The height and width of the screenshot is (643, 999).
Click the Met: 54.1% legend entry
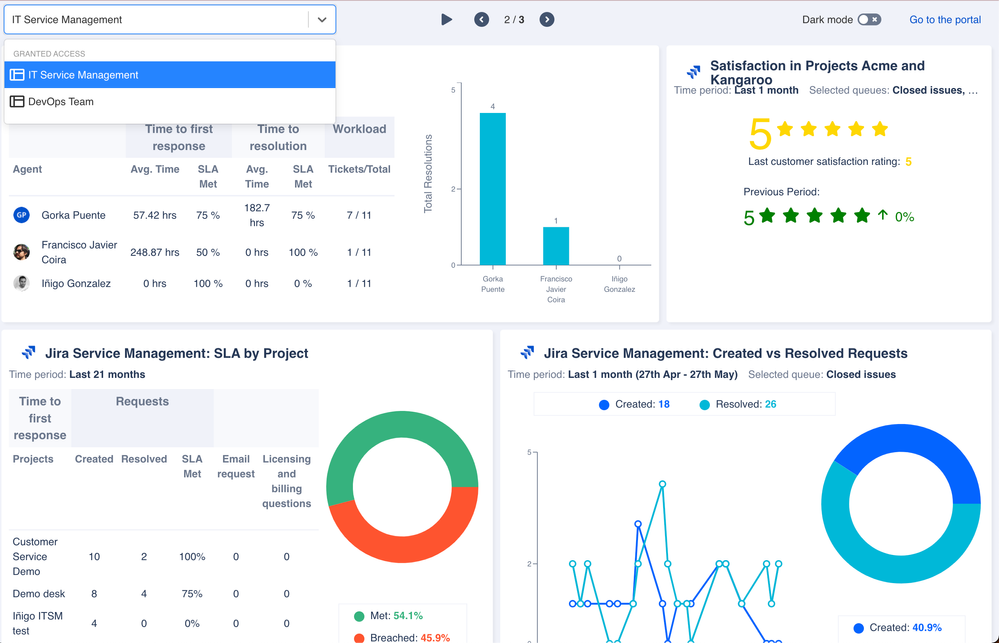[x=388, y=616]
